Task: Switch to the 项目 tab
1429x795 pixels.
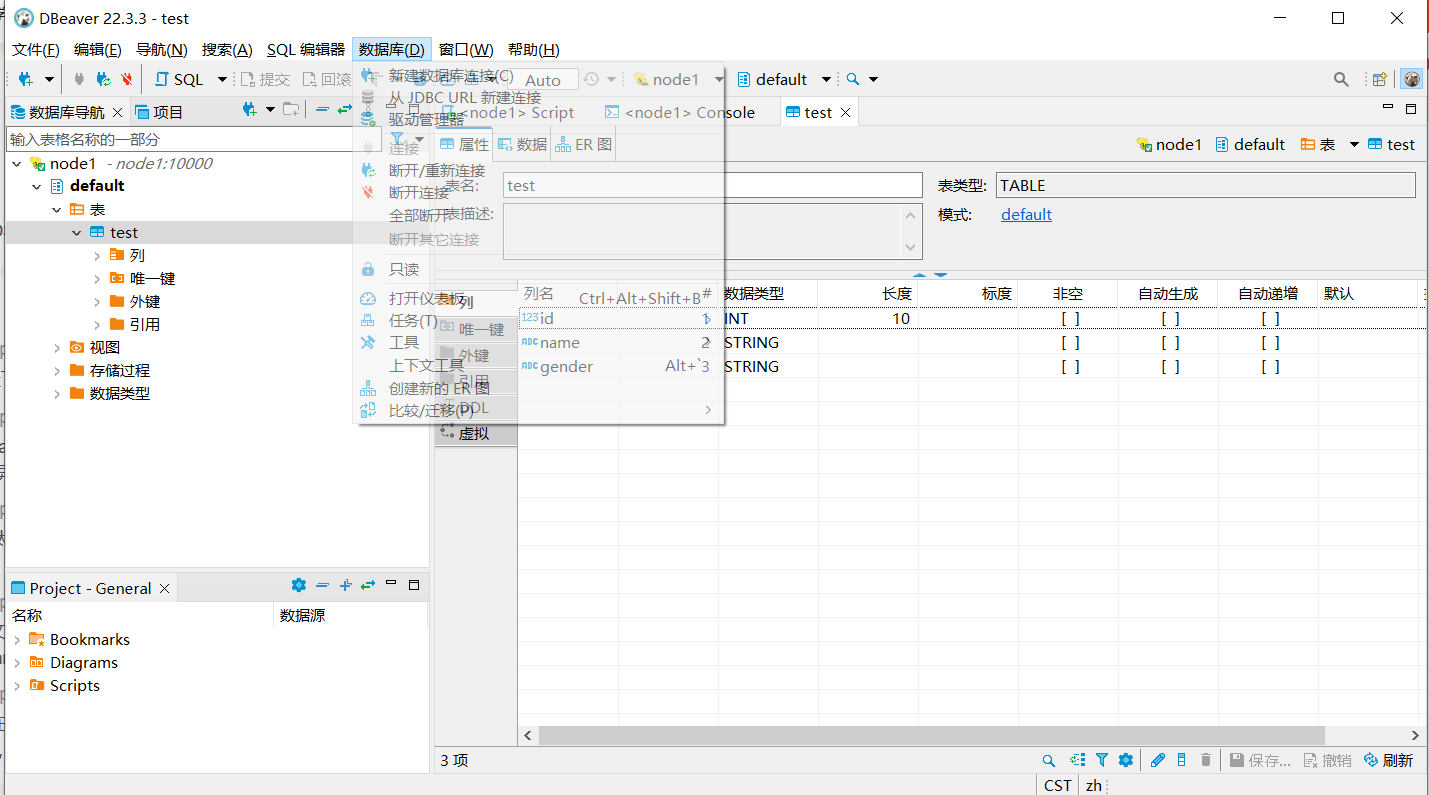Action: pos(160,112)
